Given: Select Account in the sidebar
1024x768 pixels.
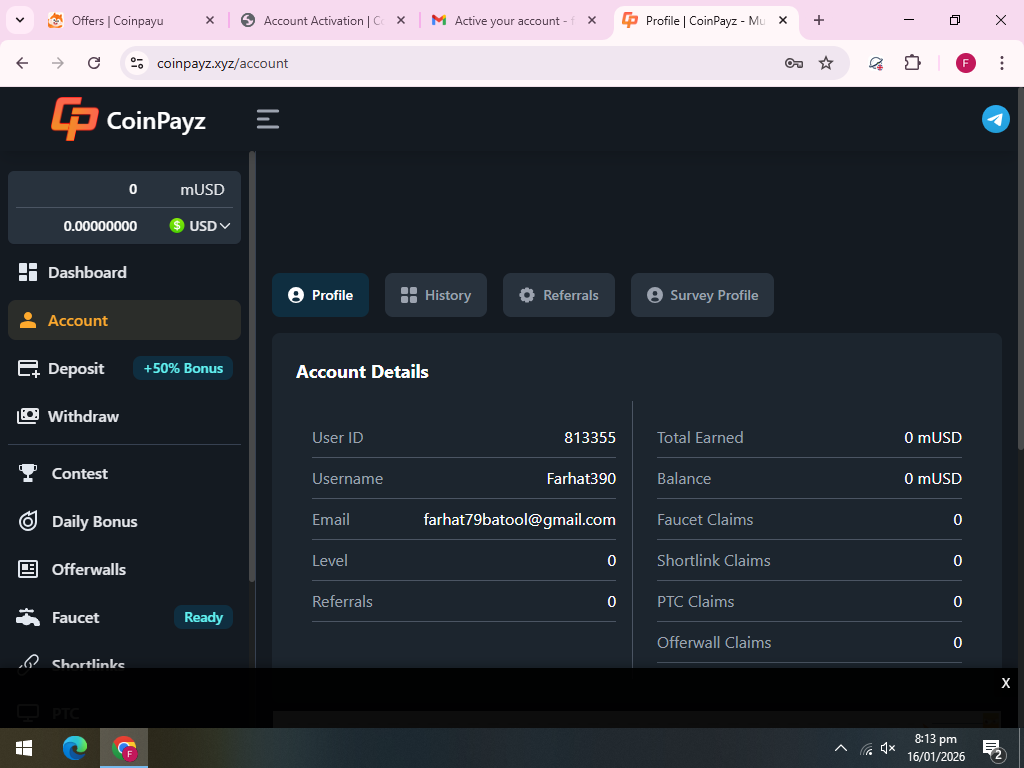Looking at the screenshot, I should tap(124, 320).
